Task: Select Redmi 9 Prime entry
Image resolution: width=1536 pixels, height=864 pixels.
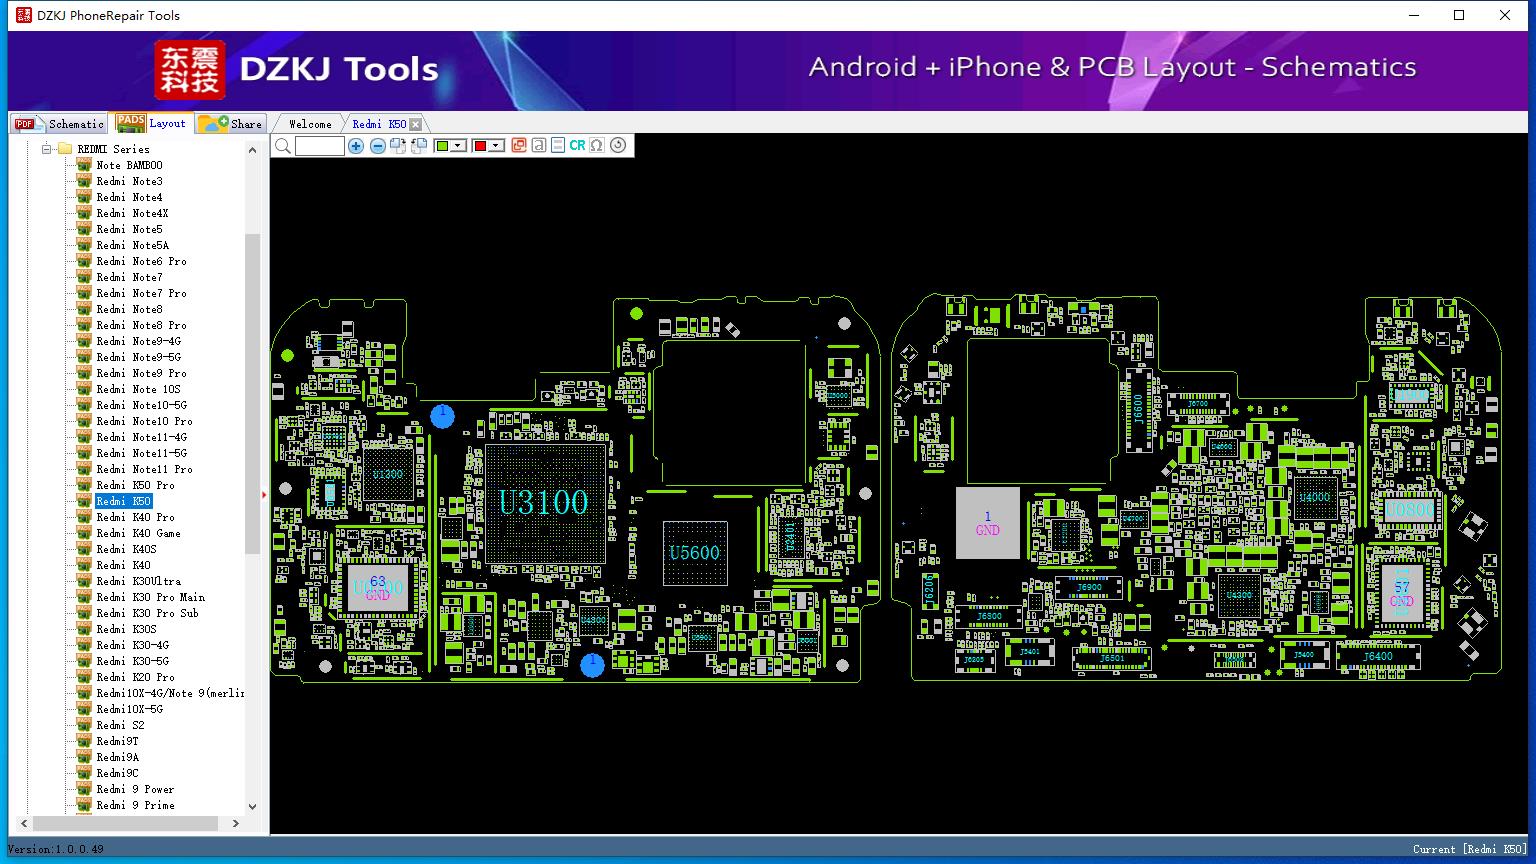Action: coord(135,805)
